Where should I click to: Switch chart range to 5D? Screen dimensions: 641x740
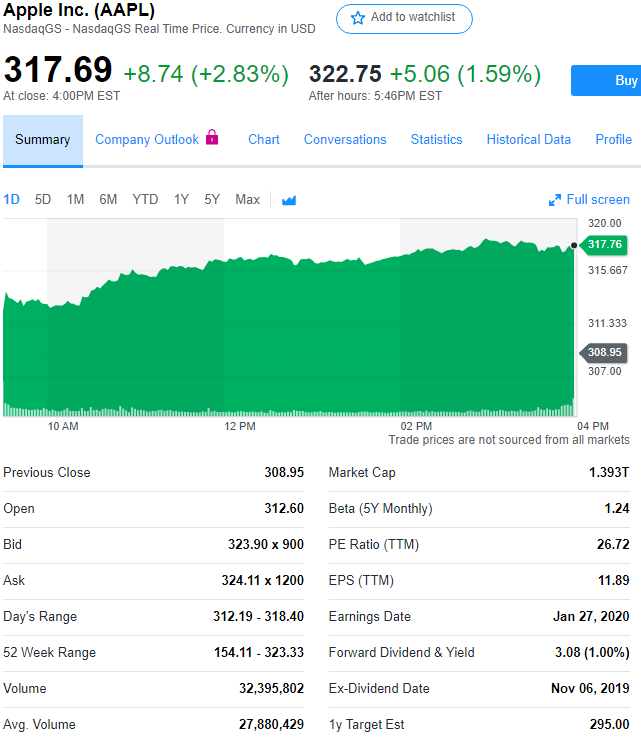click(43, 199)
